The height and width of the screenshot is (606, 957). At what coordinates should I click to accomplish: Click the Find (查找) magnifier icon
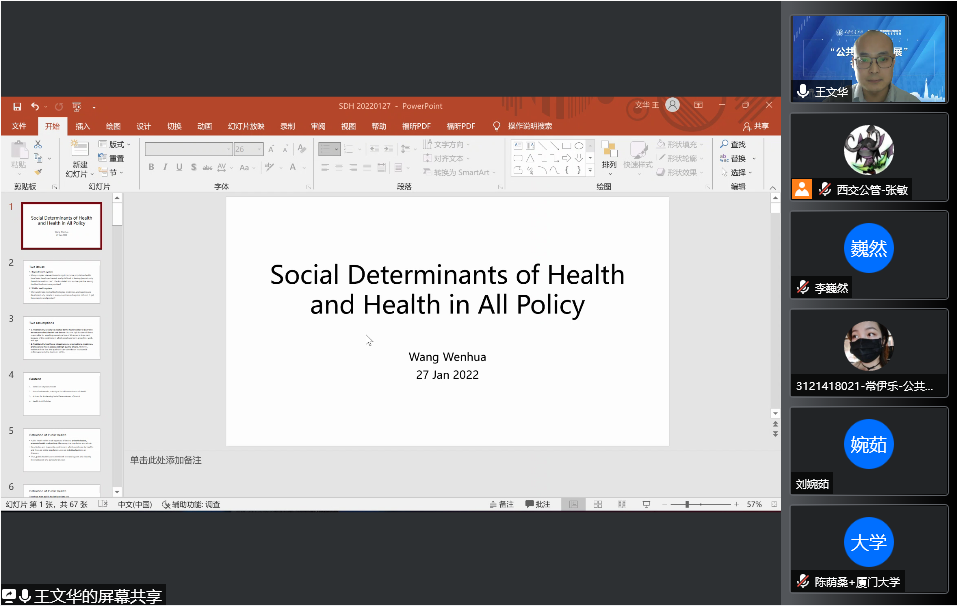(x=723, y=145)
